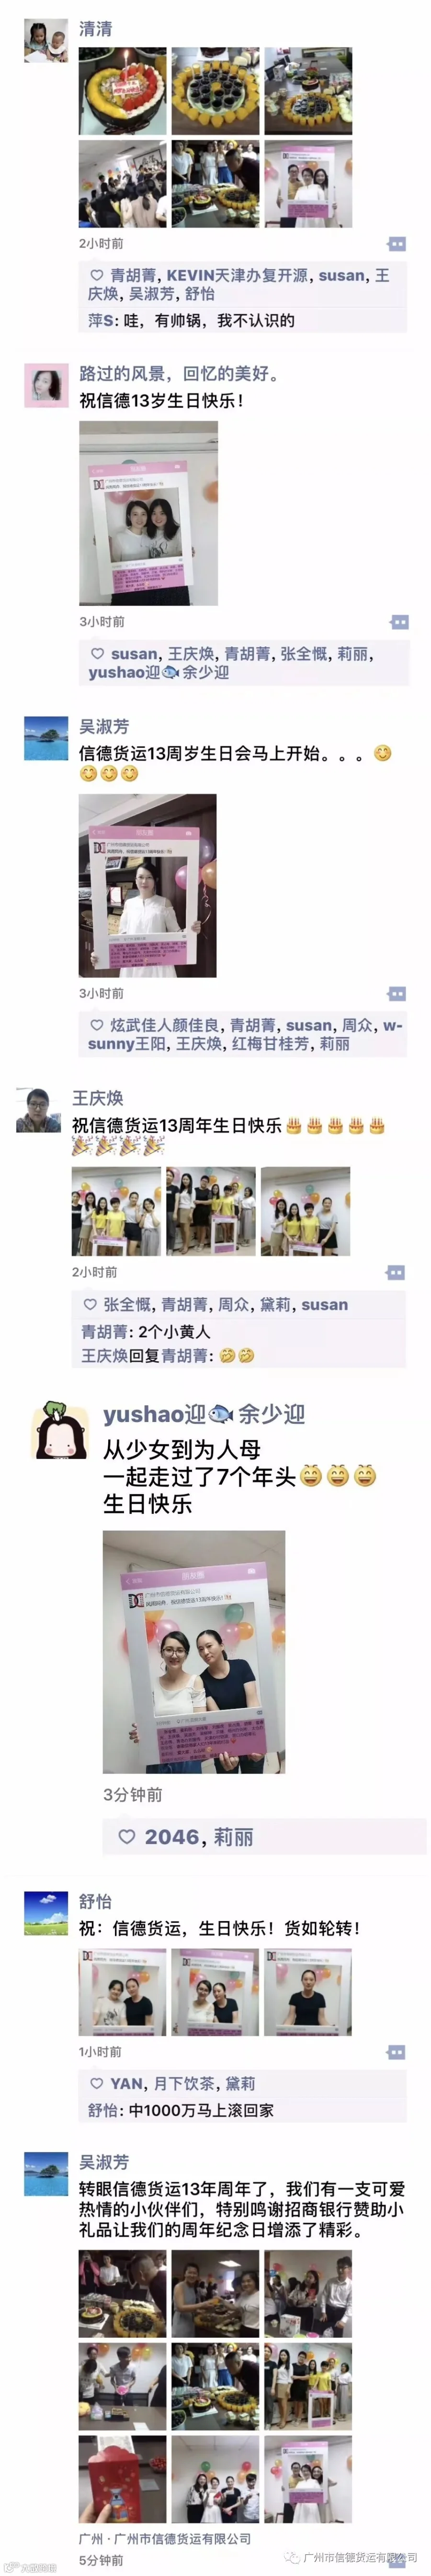Tap 舒怡's landscape avatar
This screenshot has width=431, height=2576.
(45, 1913)
